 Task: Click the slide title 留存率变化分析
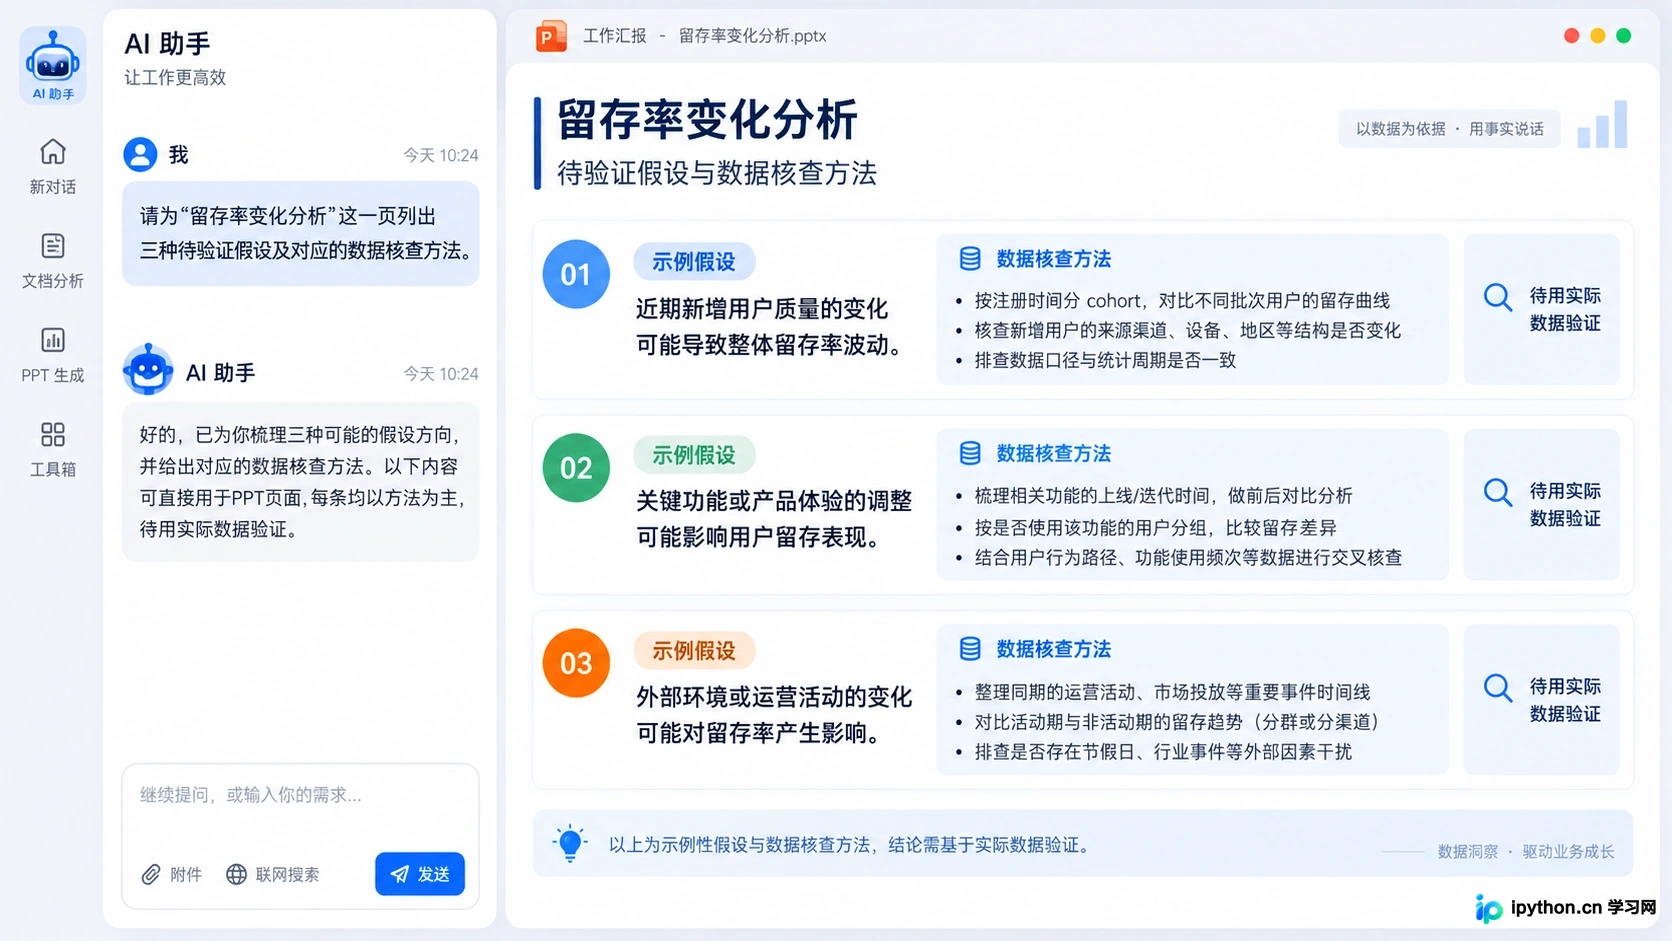tap(707, 120)
